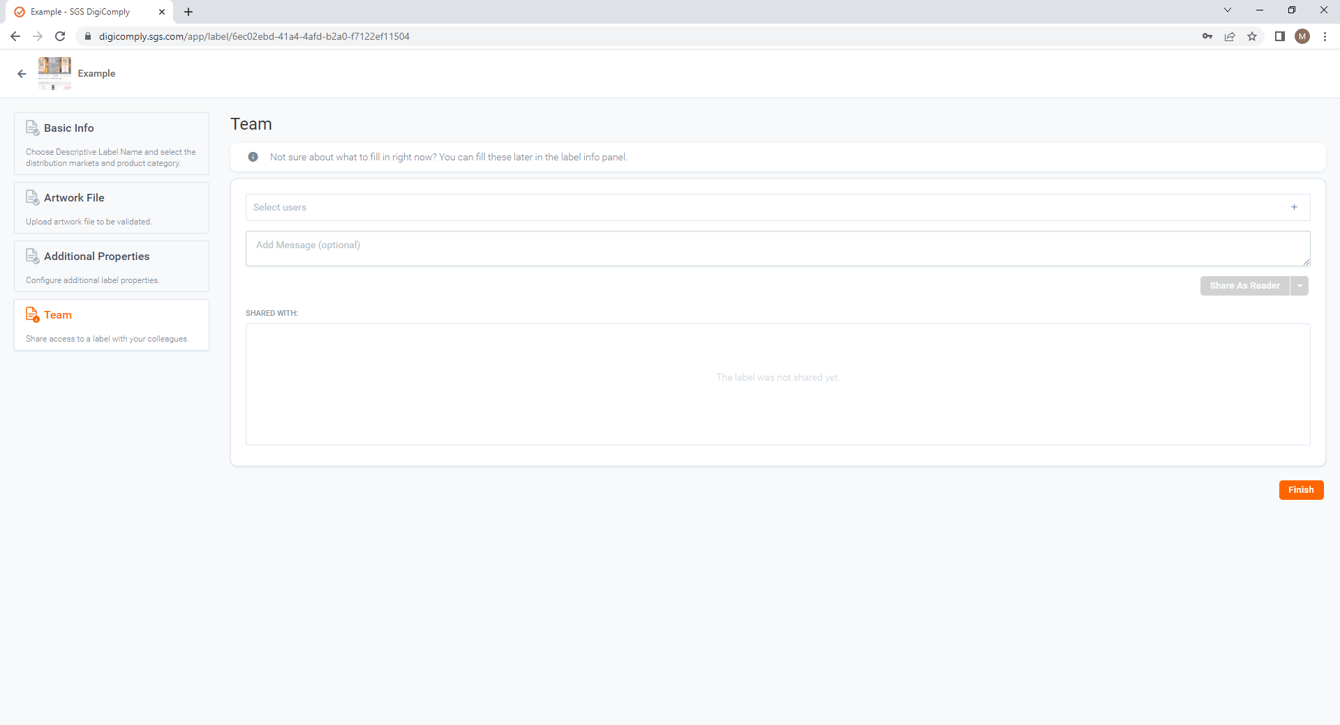This screenshot has width=1340, height=725.
Task: Go to Additional Properties step
Action: pos(111,266)
